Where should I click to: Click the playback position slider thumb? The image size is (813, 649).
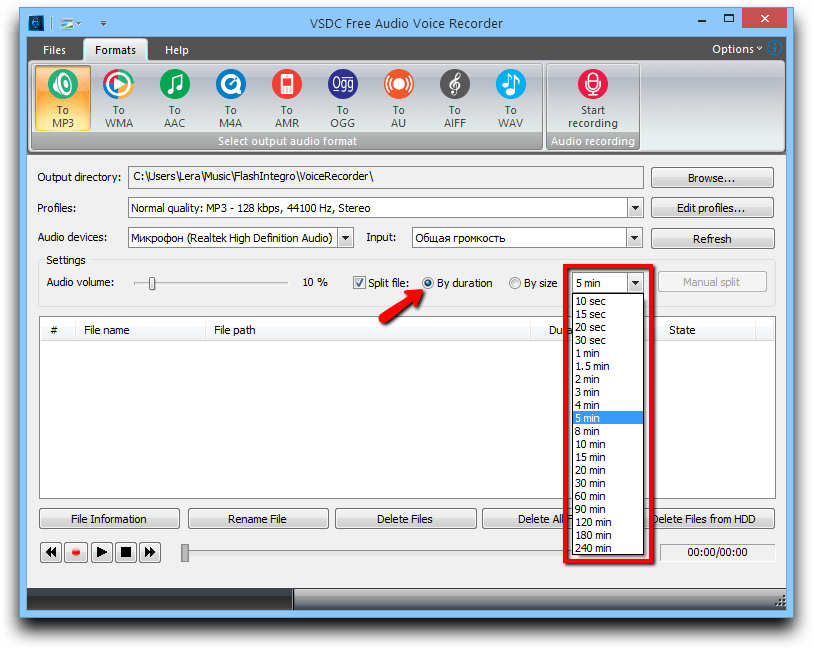pos(185,553)
